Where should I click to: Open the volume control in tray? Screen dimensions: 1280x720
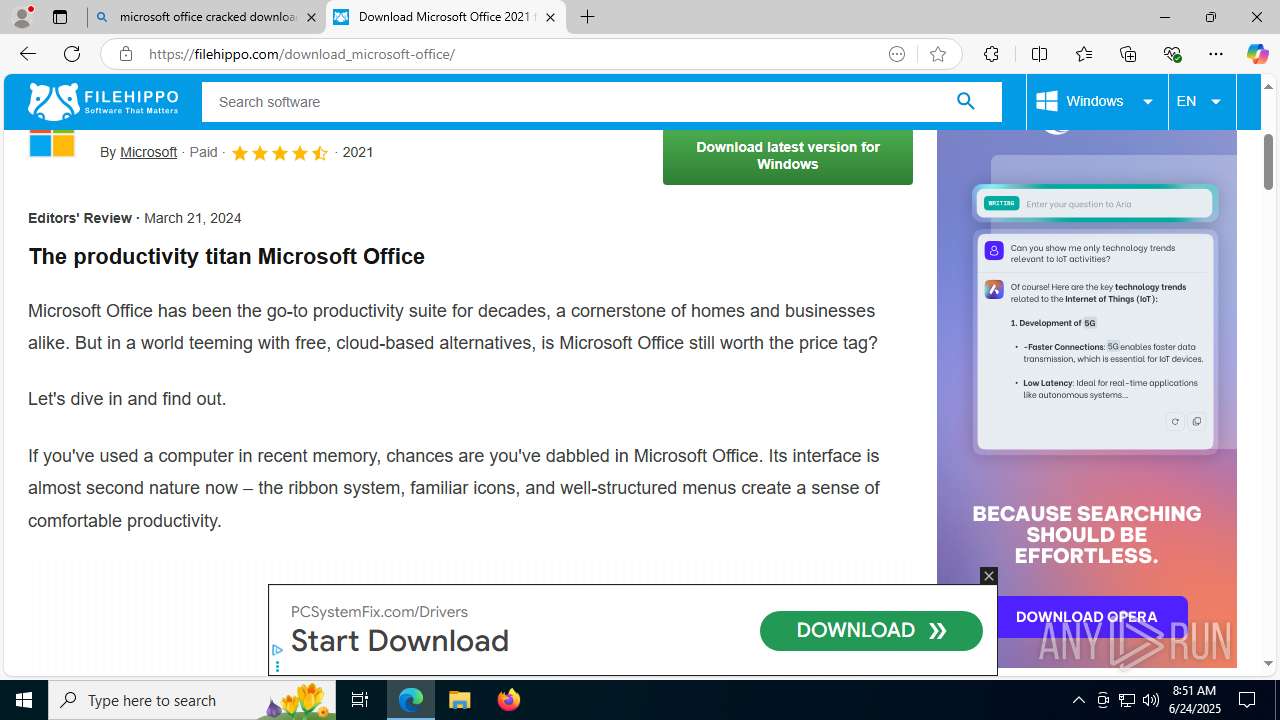[1151, 700]
